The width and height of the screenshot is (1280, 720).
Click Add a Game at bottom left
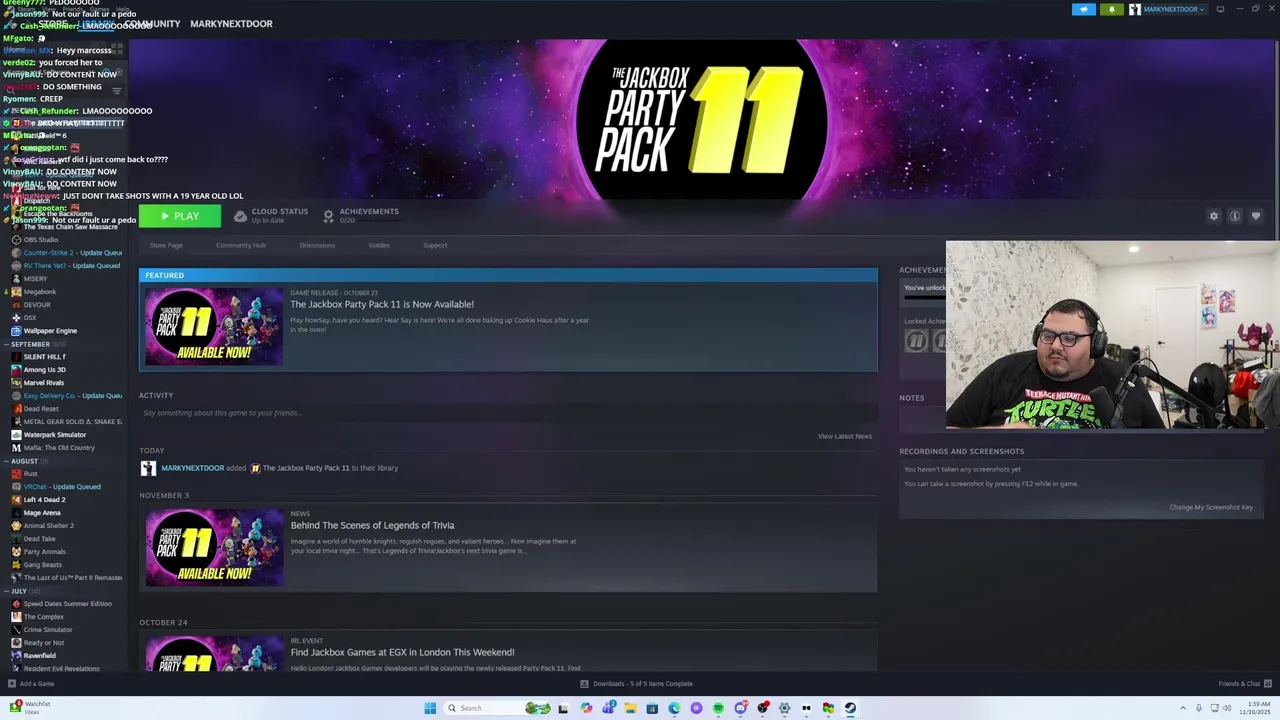point(31,684)
